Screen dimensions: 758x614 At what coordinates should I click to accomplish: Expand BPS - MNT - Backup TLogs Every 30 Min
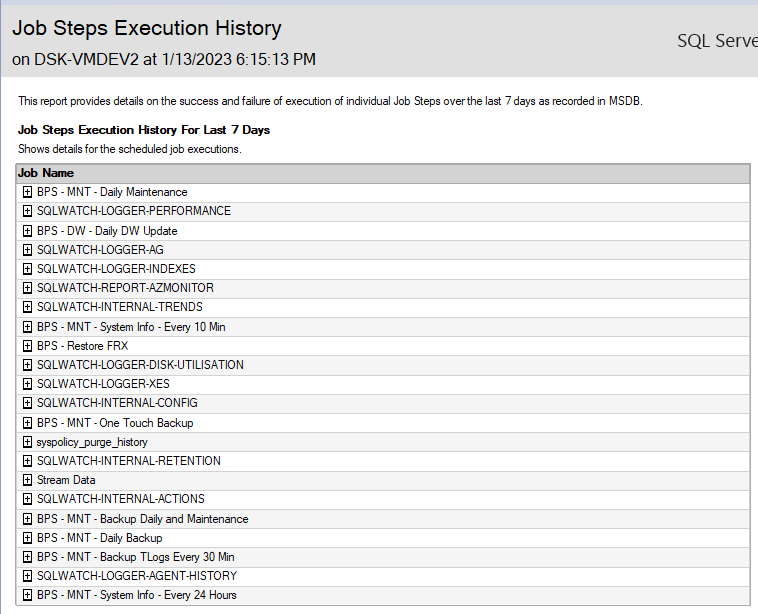[x=28, y=557]
